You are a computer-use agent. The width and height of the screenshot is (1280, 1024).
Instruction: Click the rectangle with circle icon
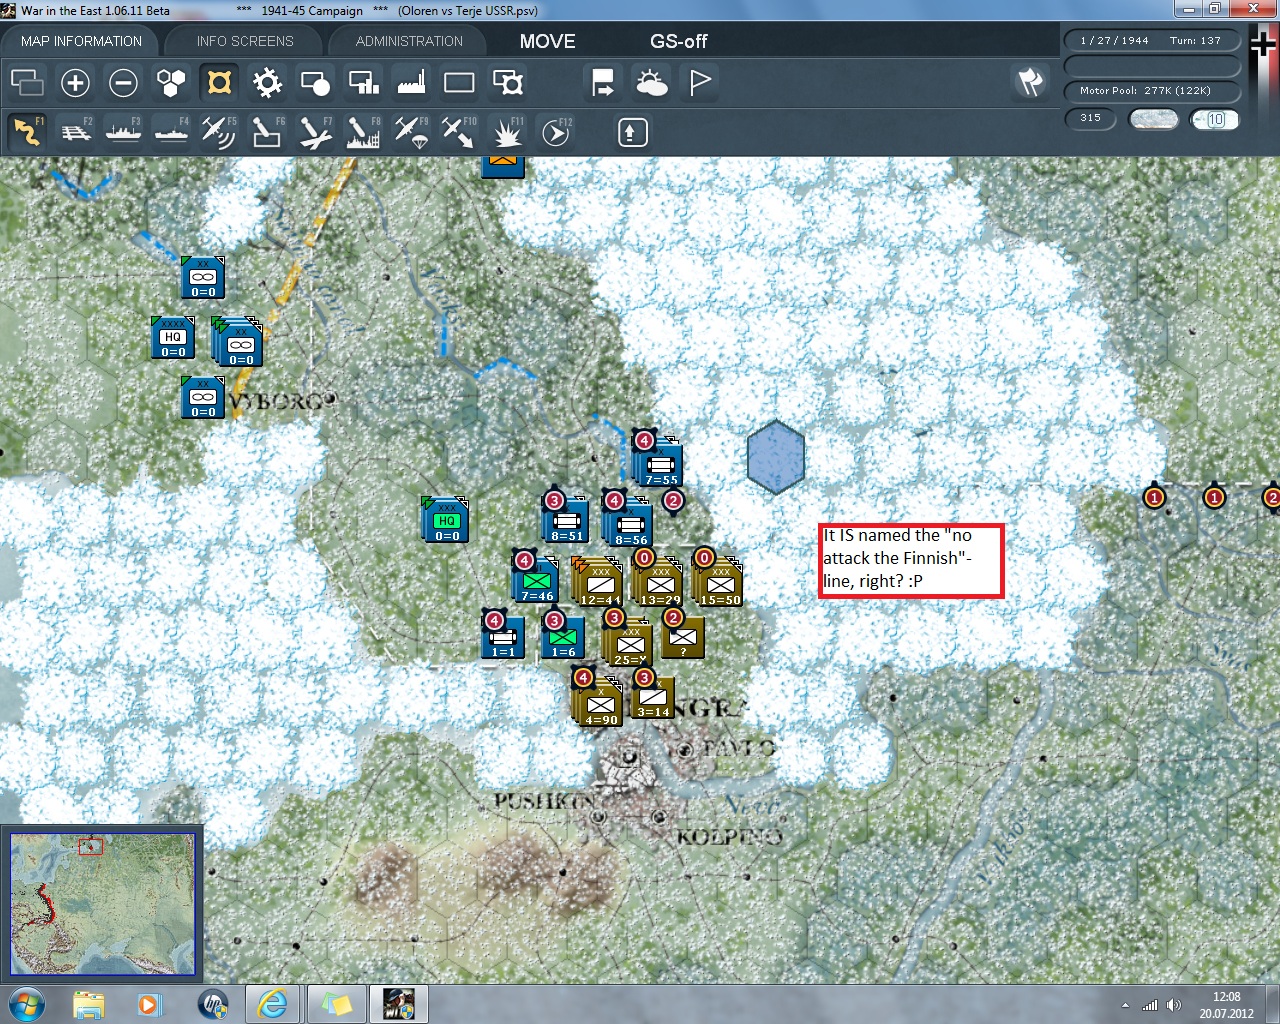coord(315,82)
